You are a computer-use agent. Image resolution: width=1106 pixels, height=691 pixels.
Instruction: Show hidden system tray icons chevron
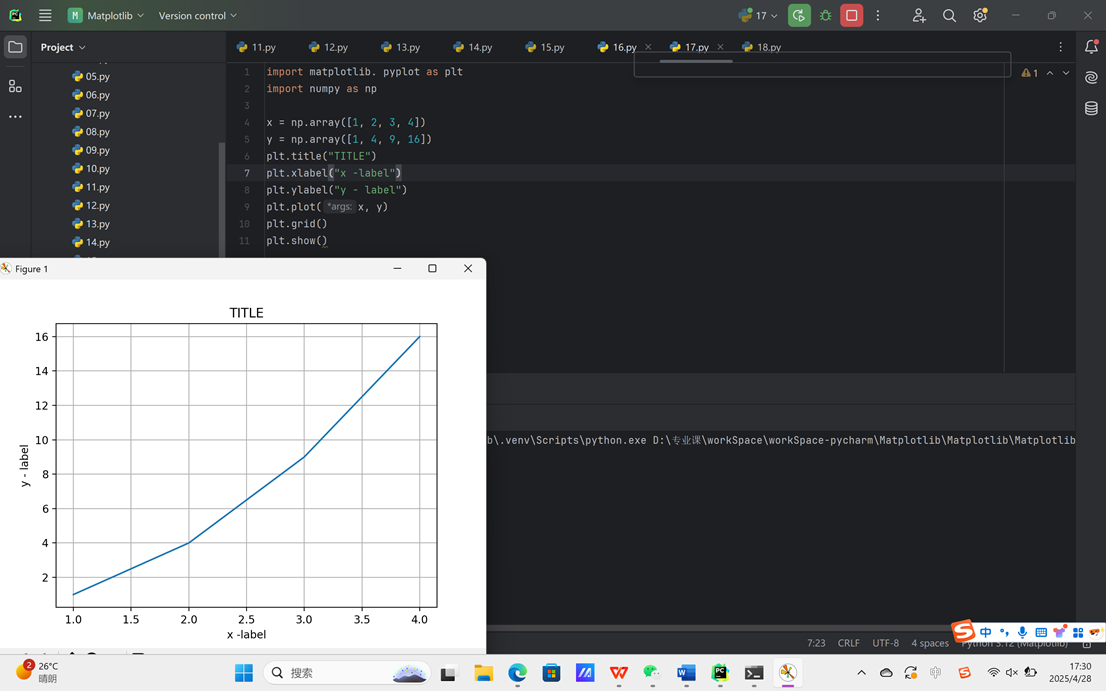(861, 673)
